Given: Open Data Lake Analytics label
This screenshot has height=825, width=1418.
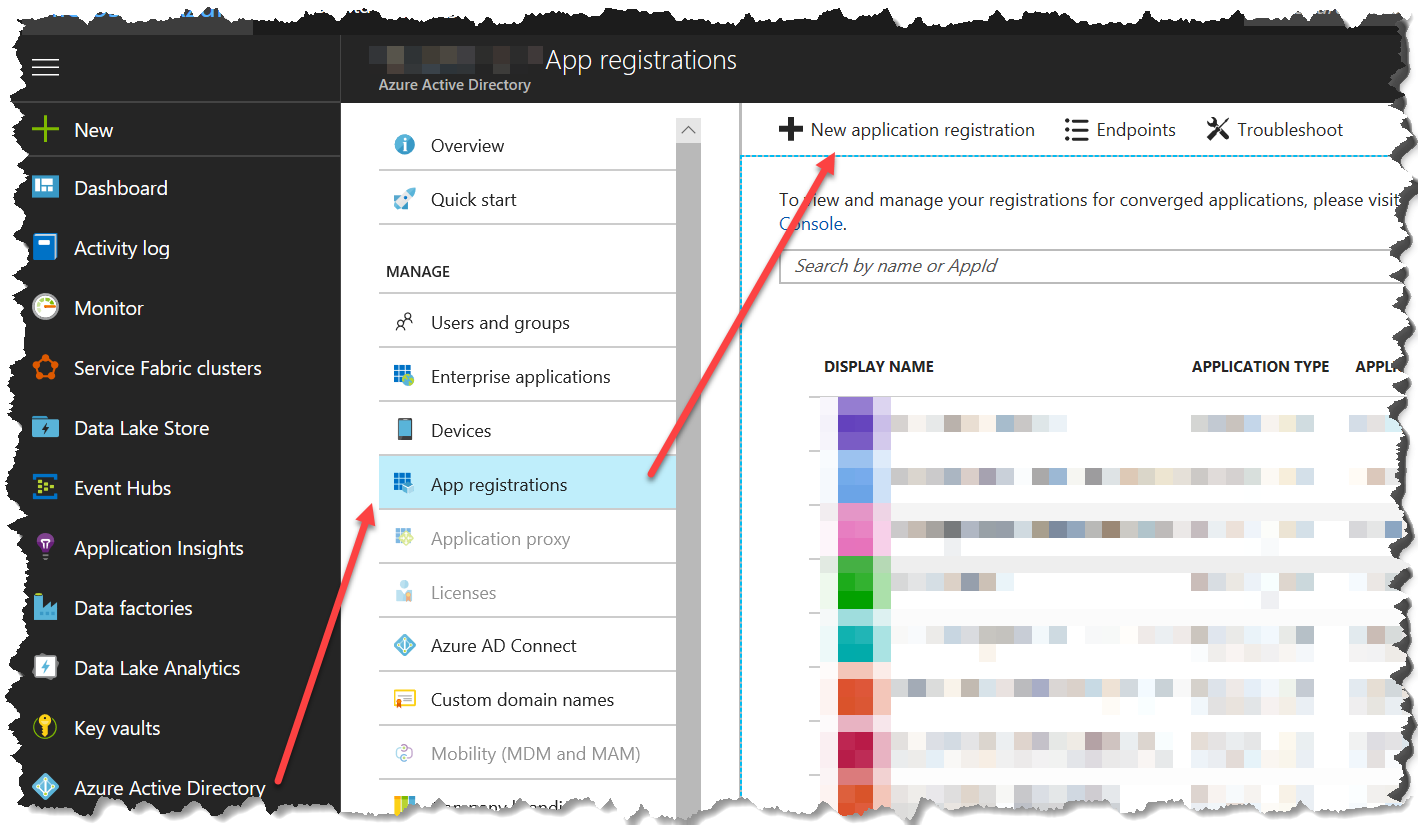Looking at the screenshot, I should 157,668.
